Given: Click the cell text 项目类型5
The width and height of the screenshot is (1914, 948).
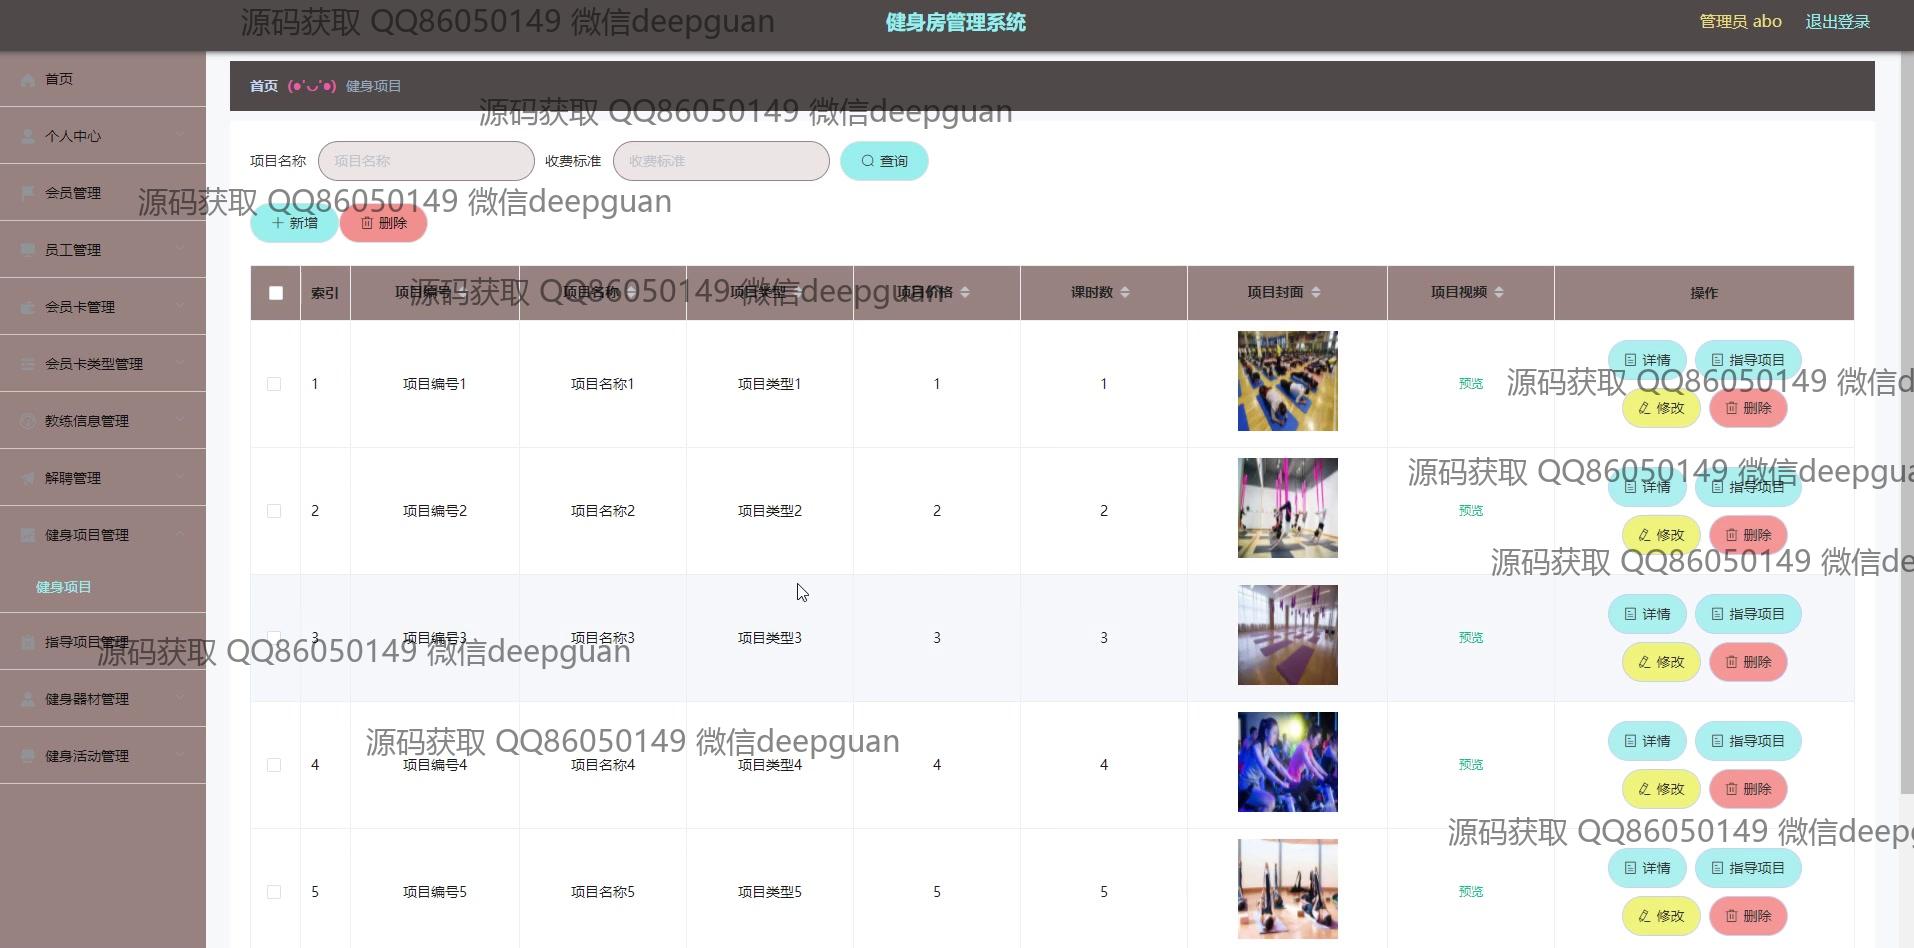Looking at the screenshot, I should click(770, 892).
